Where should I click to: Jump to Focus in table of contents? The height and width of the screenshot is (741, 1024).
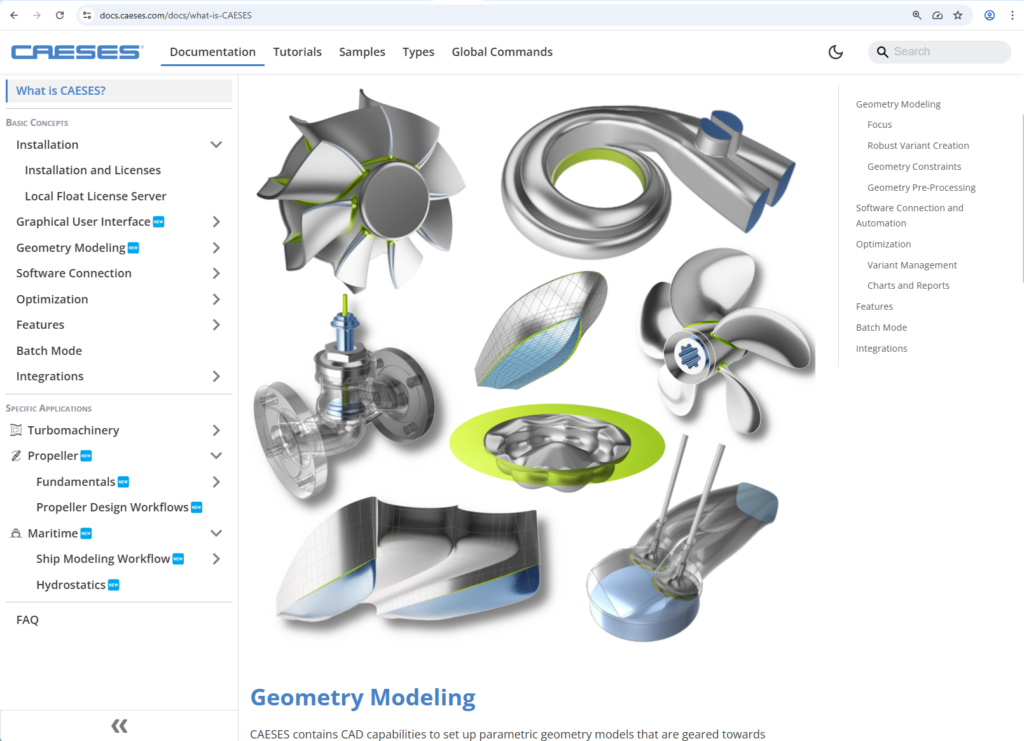click(x=879, y=125)
